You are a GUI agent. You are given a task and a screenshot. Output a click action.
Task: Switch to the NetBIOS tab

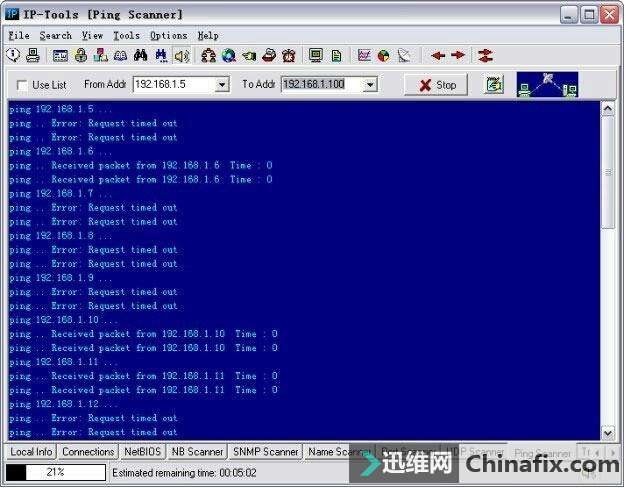tap(142, 452)
